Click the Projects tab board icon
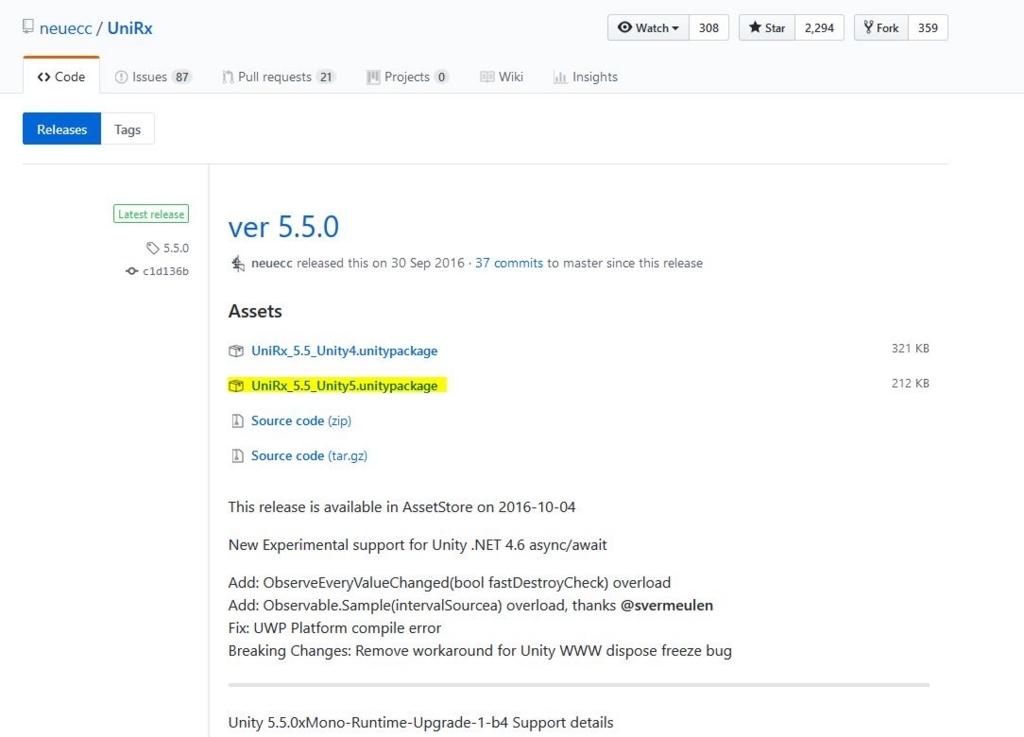 coord(373,77)
